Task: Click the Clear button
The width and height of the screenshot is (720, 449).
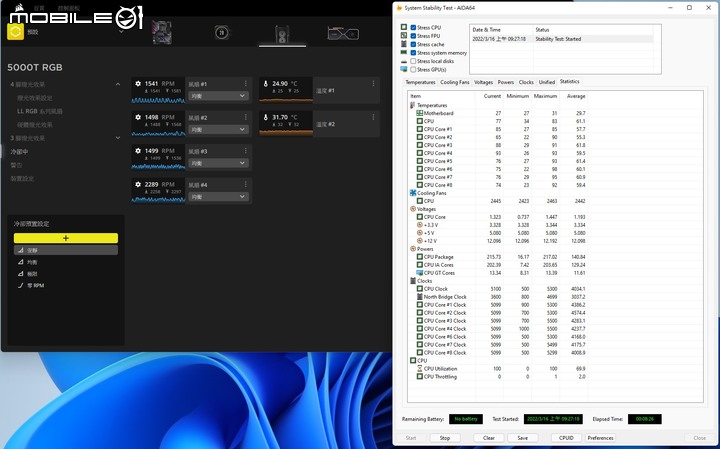Action: (x=489, y=438)
